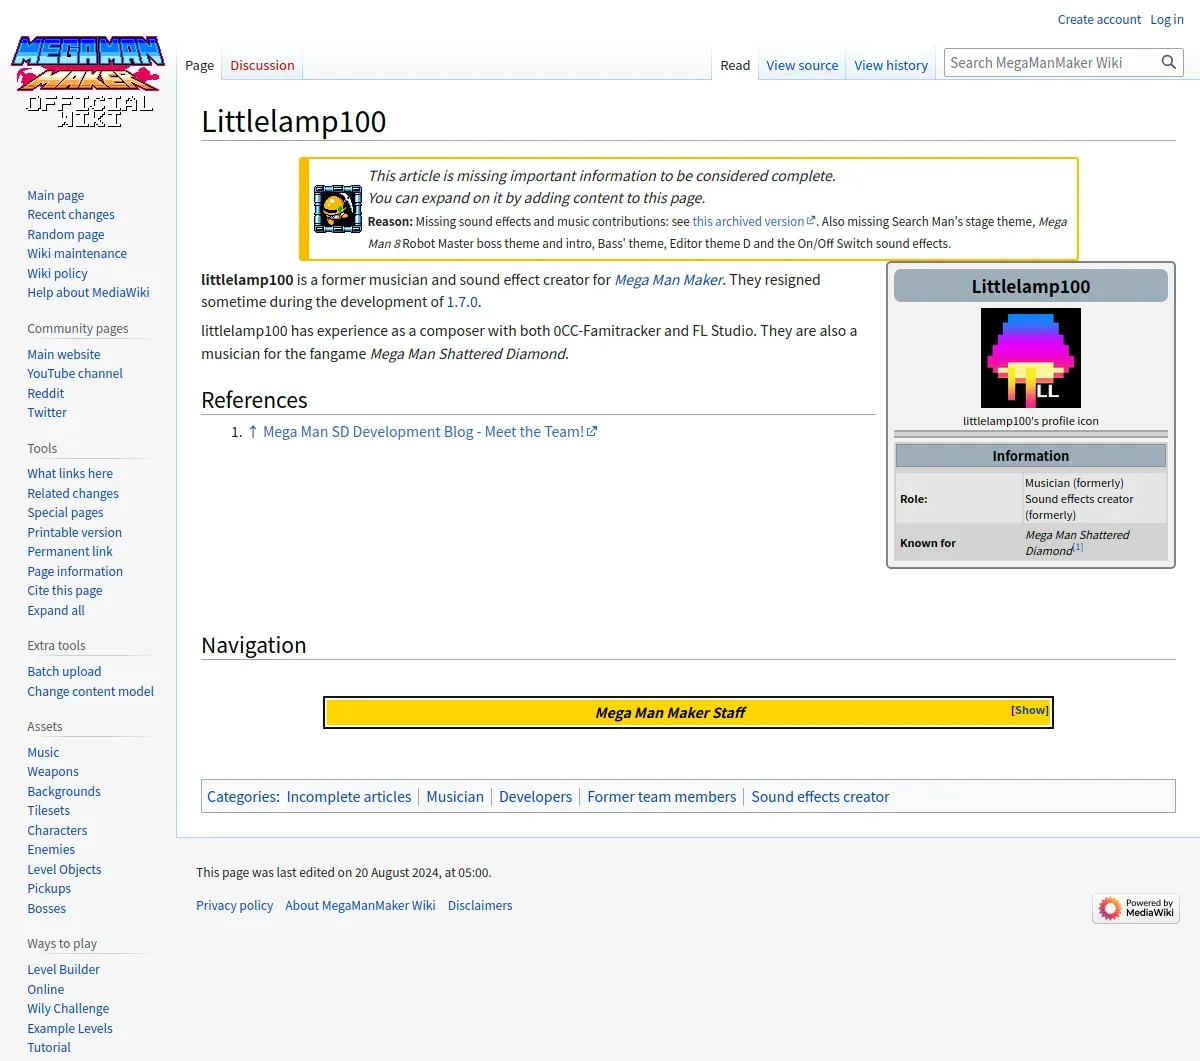1200x1061 pixels.
Task: Open Recent changes
Action: pos(71,214)
